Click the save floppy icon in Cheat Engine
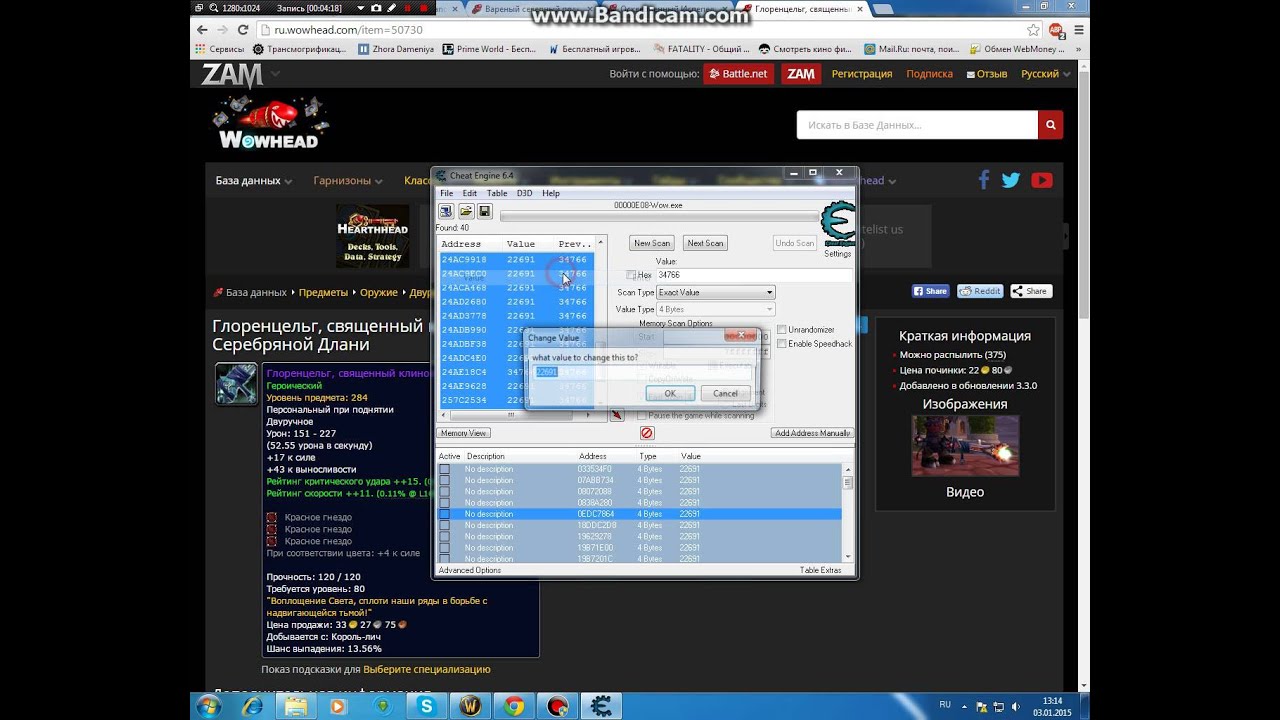The height and width of the screenshot is (720, 1280). pos(485,211)
